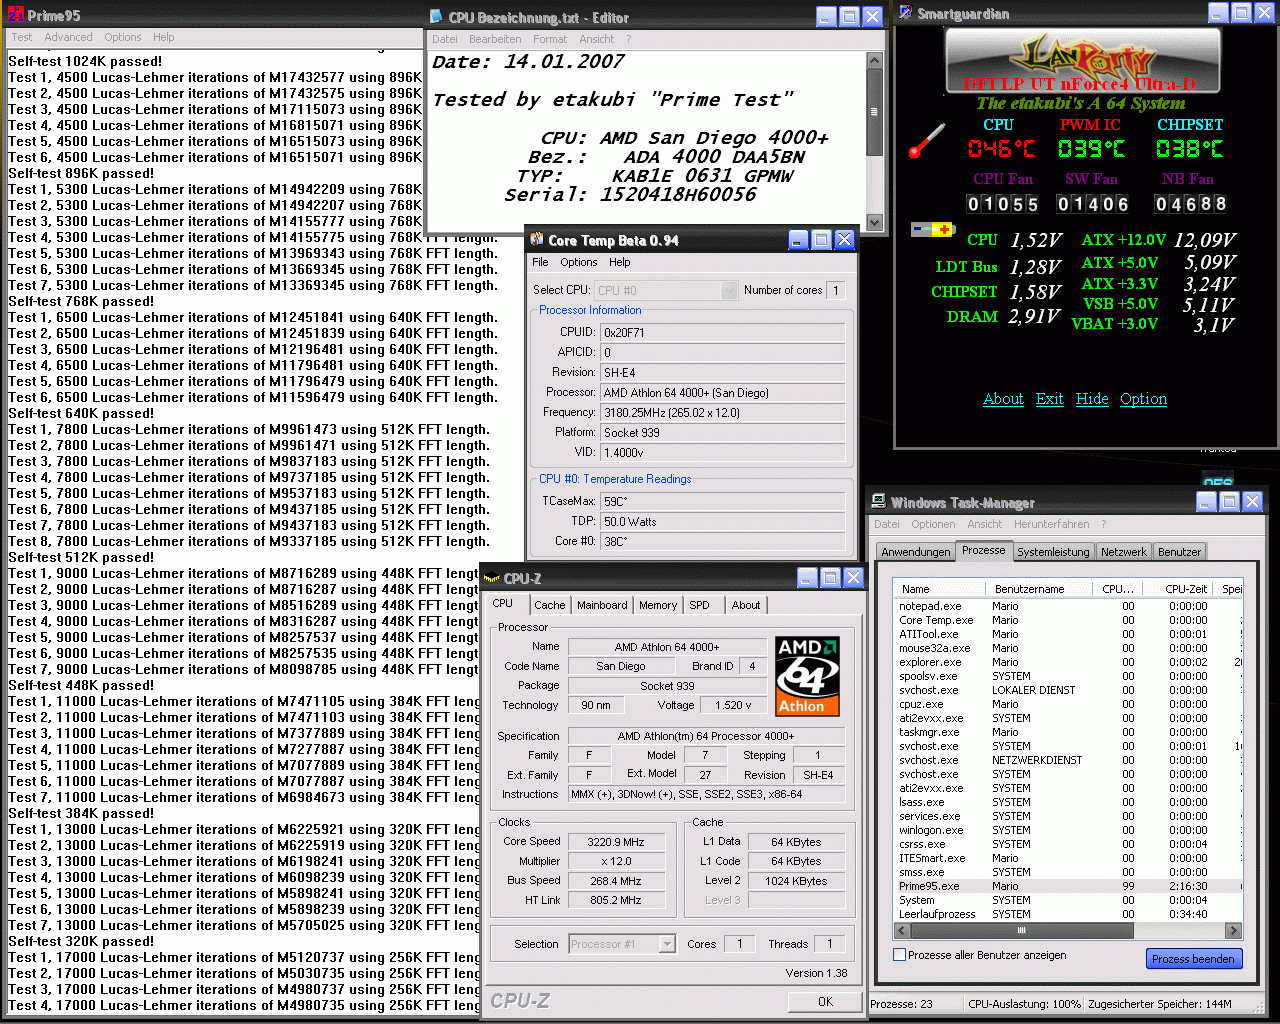Screen dimensions: 1280x1024
Task: Open the Format menu in Editor
Action: 550,39
